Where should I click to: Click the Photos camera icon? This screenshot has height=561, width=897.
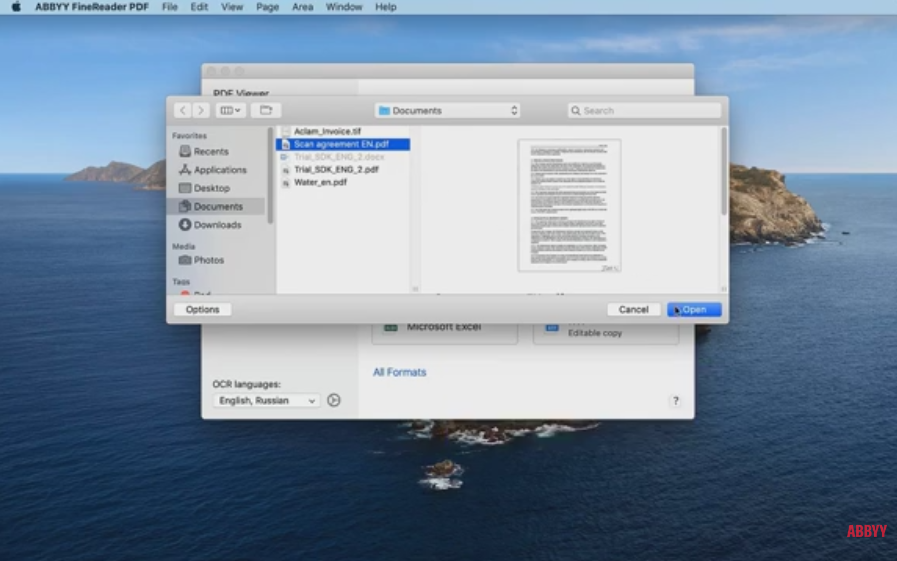click(185, 260)
